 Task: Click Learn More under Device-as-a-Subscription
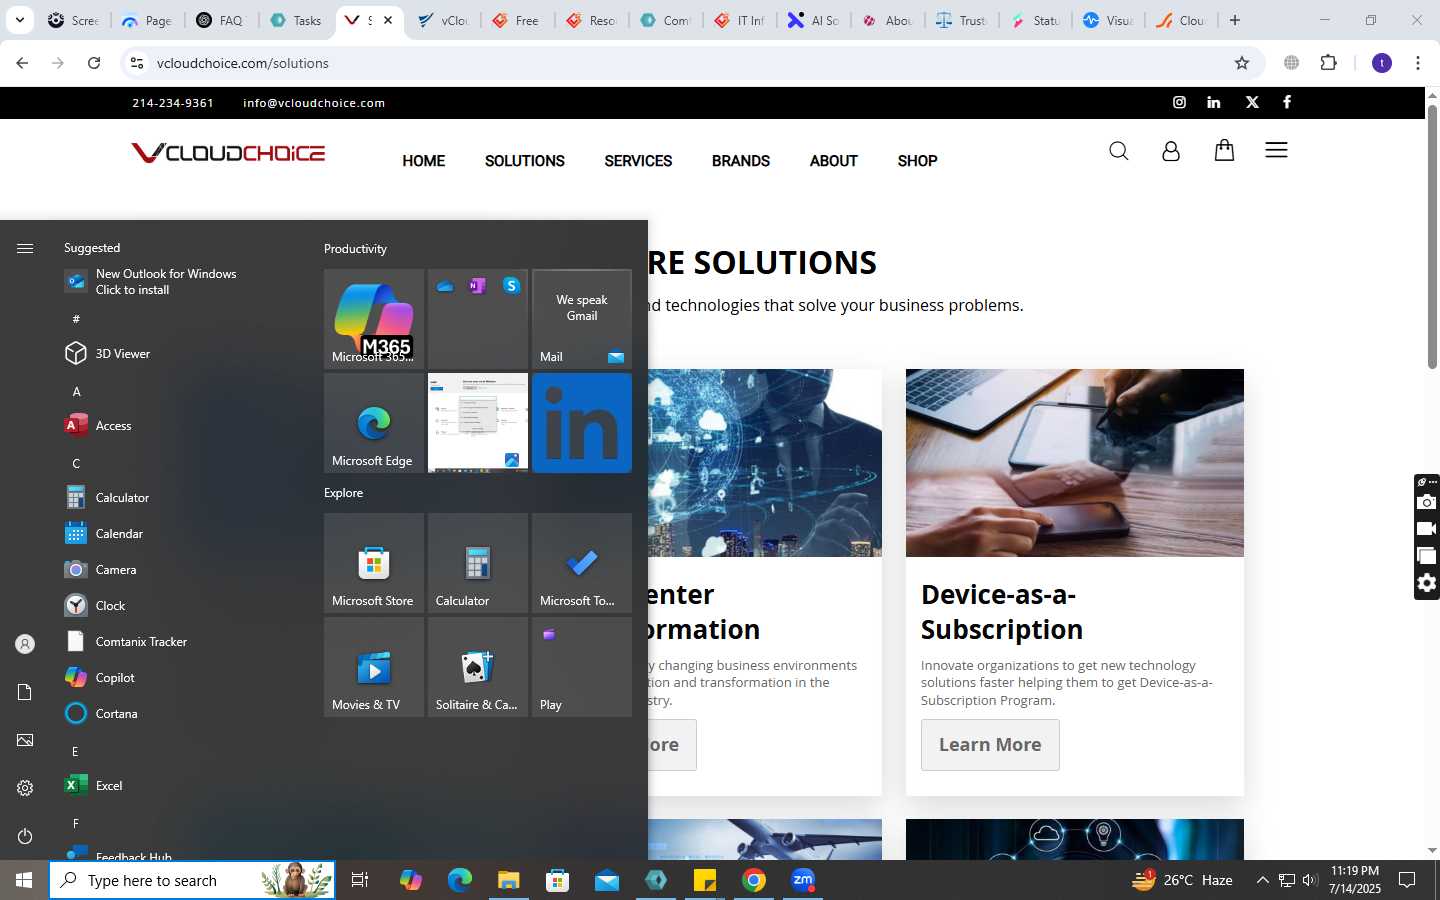tap(990, 745)
